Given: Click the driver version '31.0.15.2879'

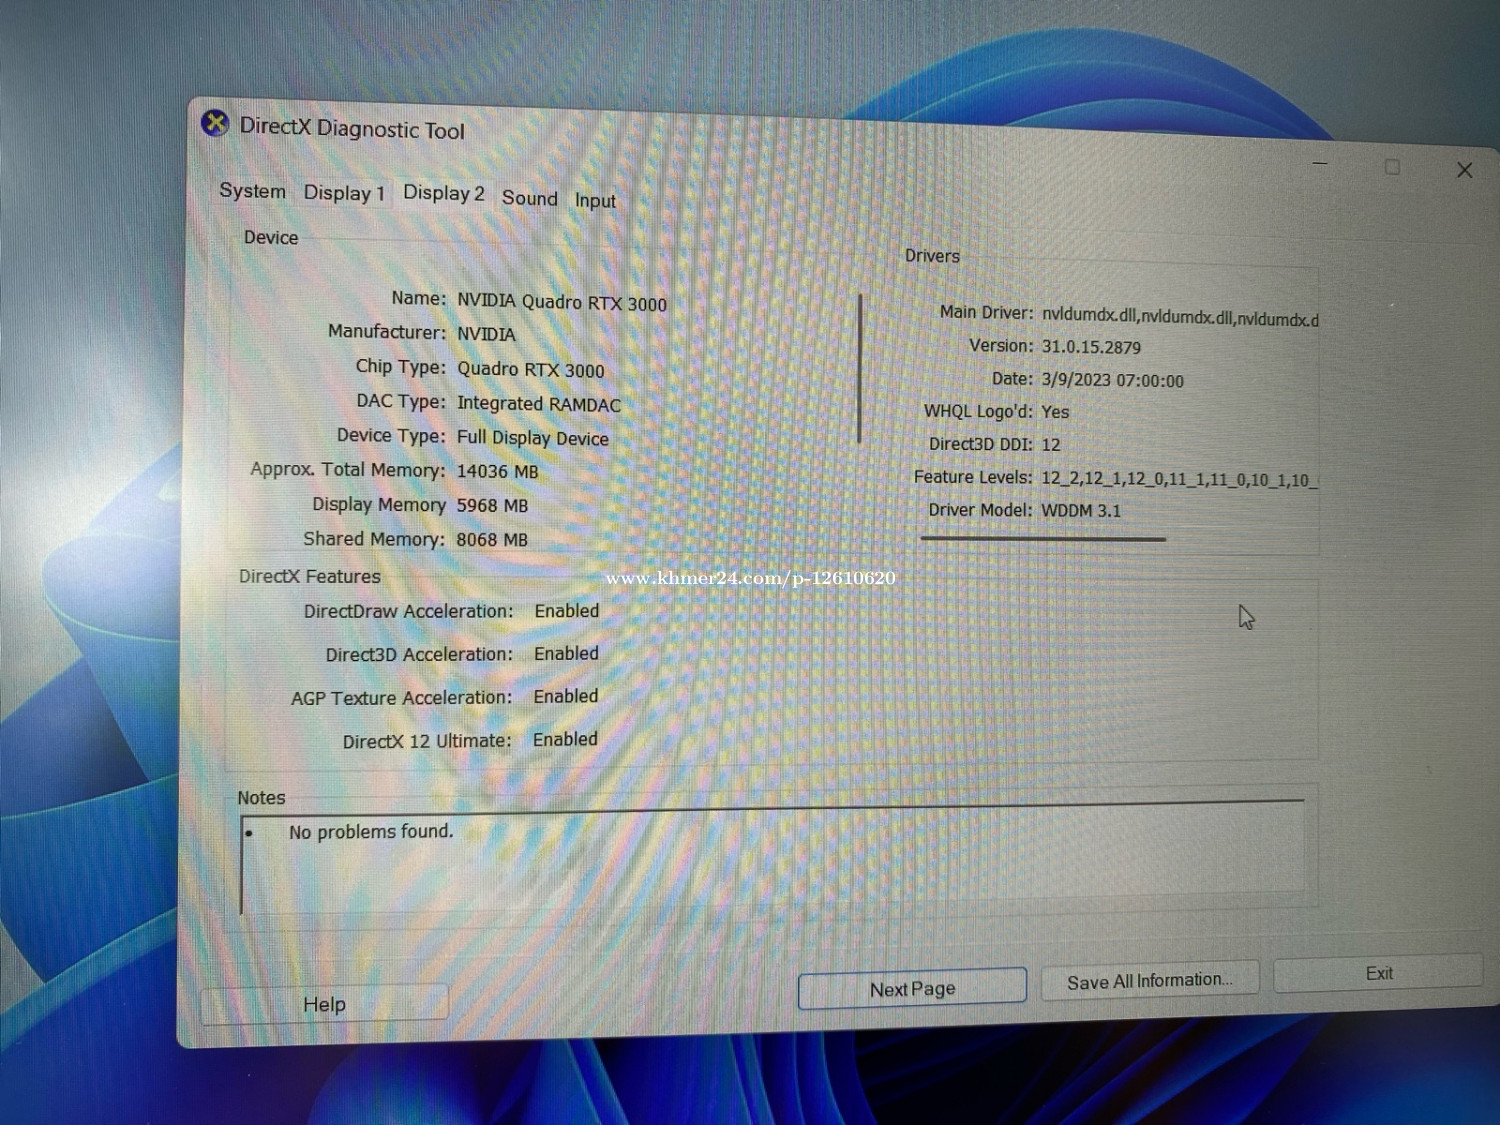Looking at the screenshot, I should point(1091,347).
